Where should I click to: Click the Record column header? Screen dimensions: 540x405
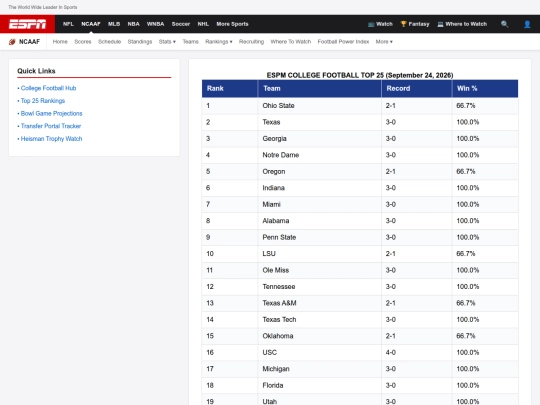[416, 89]
